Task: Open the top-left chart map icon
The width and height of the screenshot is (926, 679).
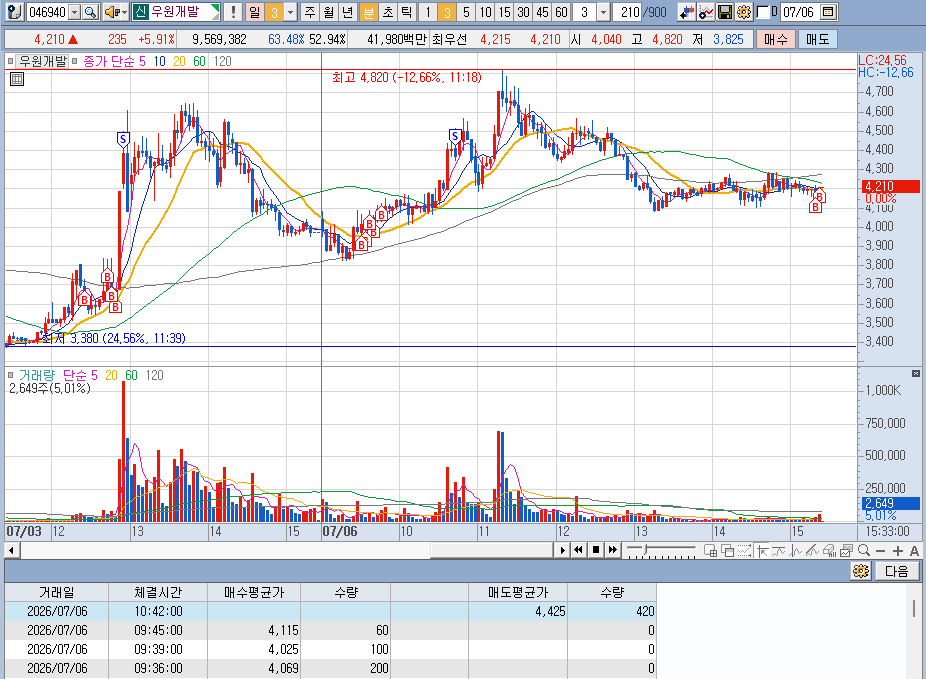Action: pyautogui.click(x=14, y=12)
